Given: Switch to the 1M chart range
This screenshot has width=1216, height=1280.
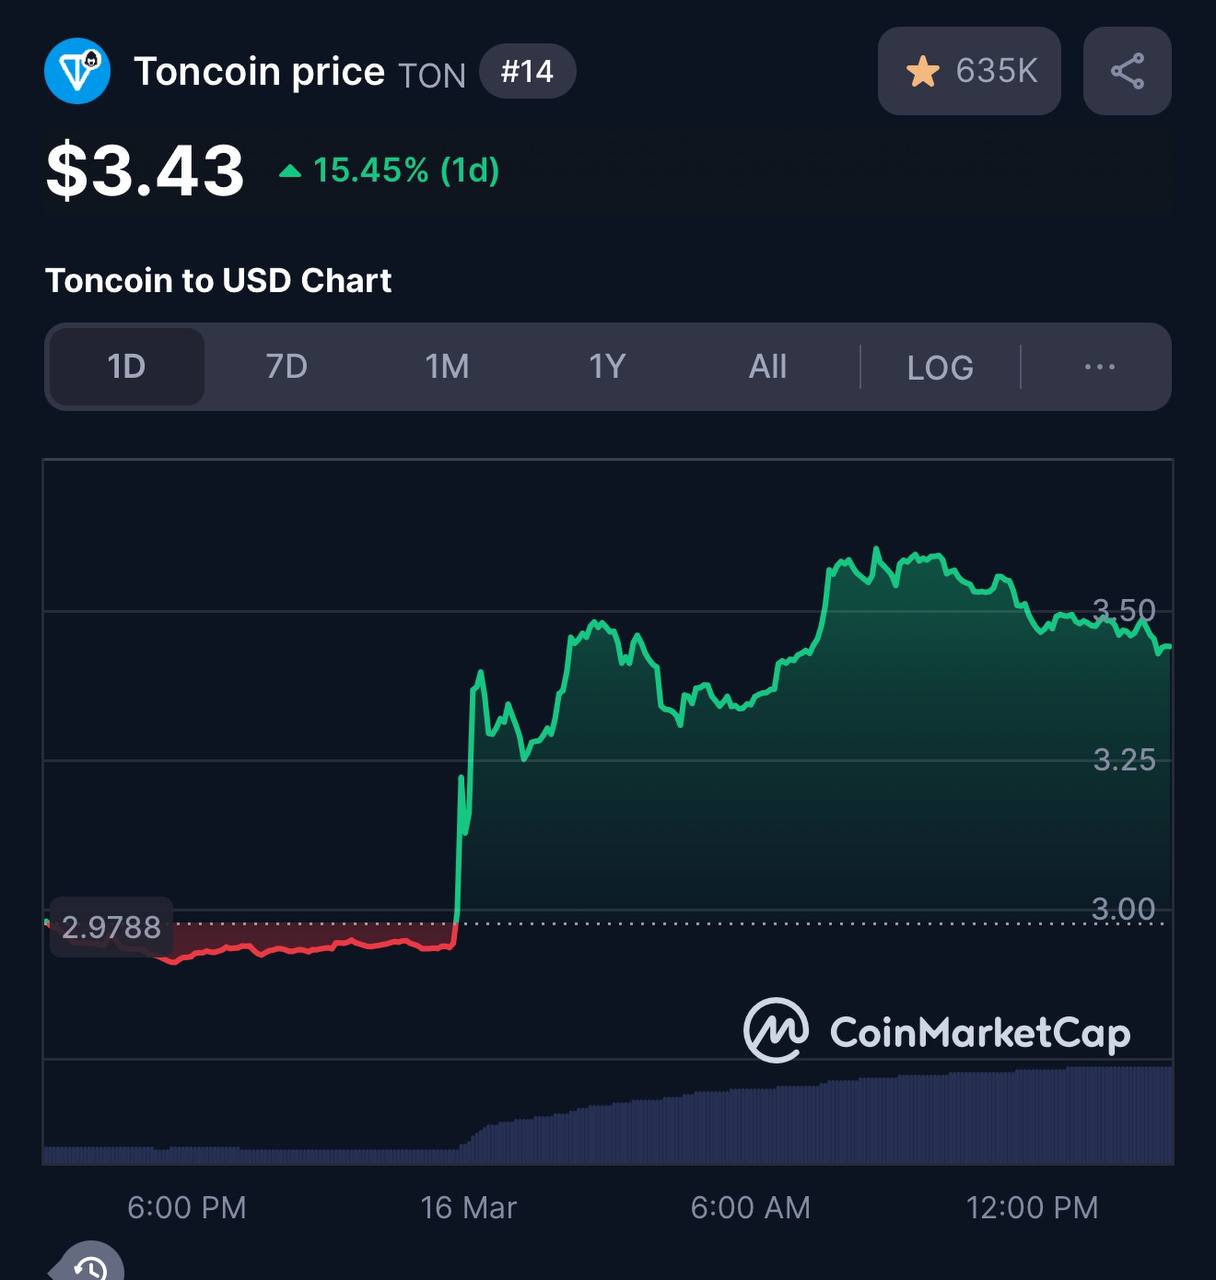Looking at the screenshot, I should [447, 366].
